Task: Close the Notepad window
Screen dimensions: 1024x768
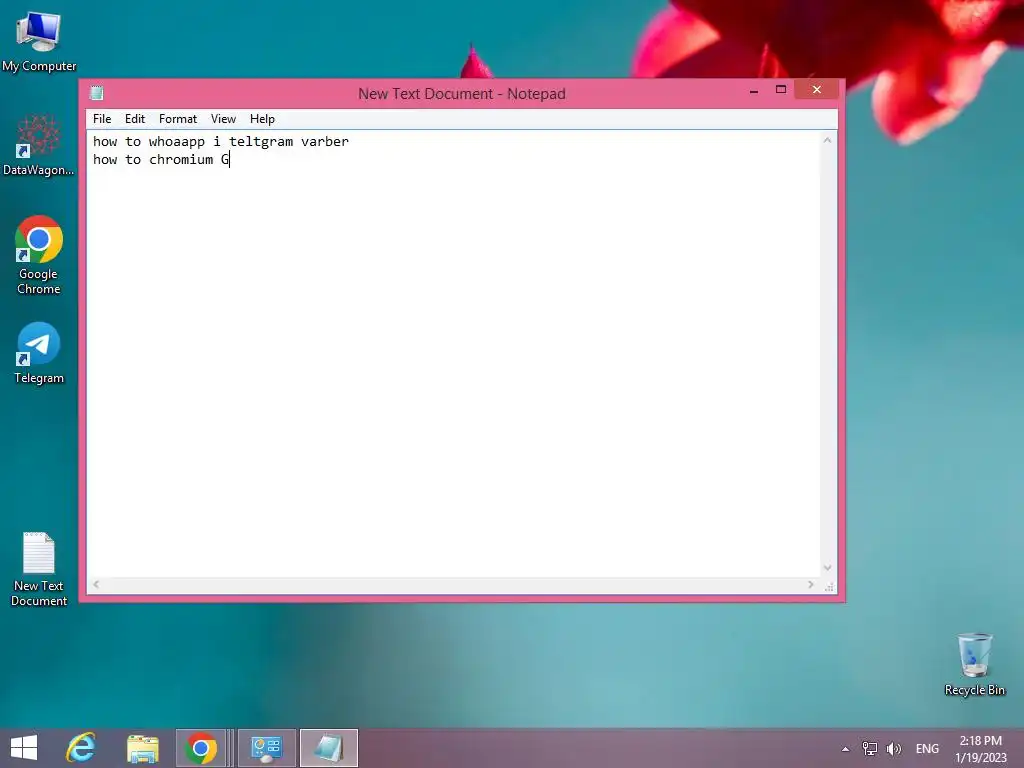Action: [x=816, y=89]
